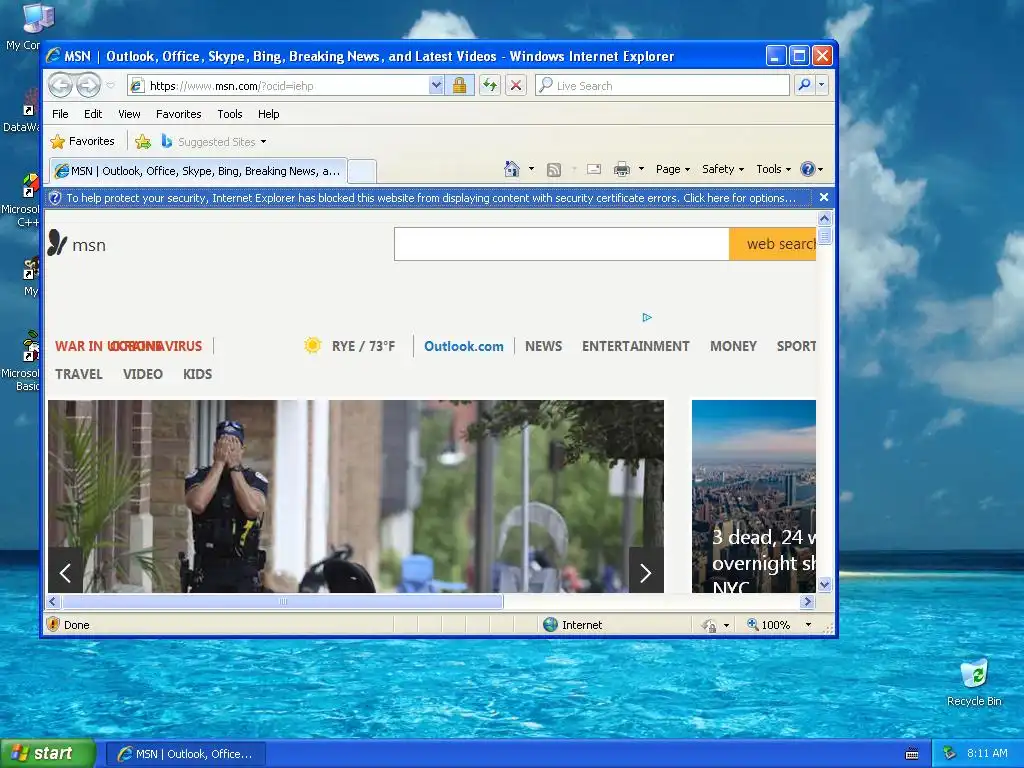Select the MSN browser tab
This screenshot has width=1024, height=768.
click(x=198, y=171)
